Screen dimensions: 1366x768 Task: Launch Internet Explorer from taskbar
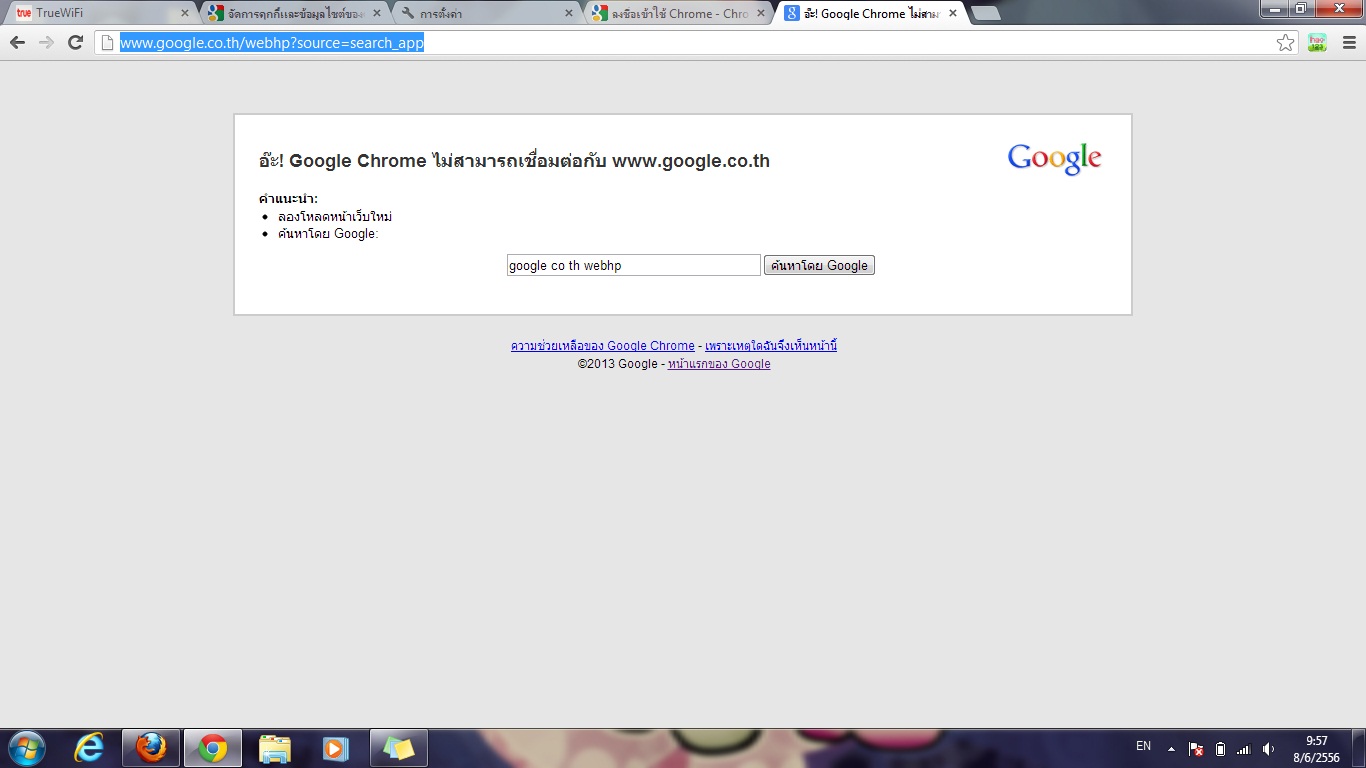(90, 748)
